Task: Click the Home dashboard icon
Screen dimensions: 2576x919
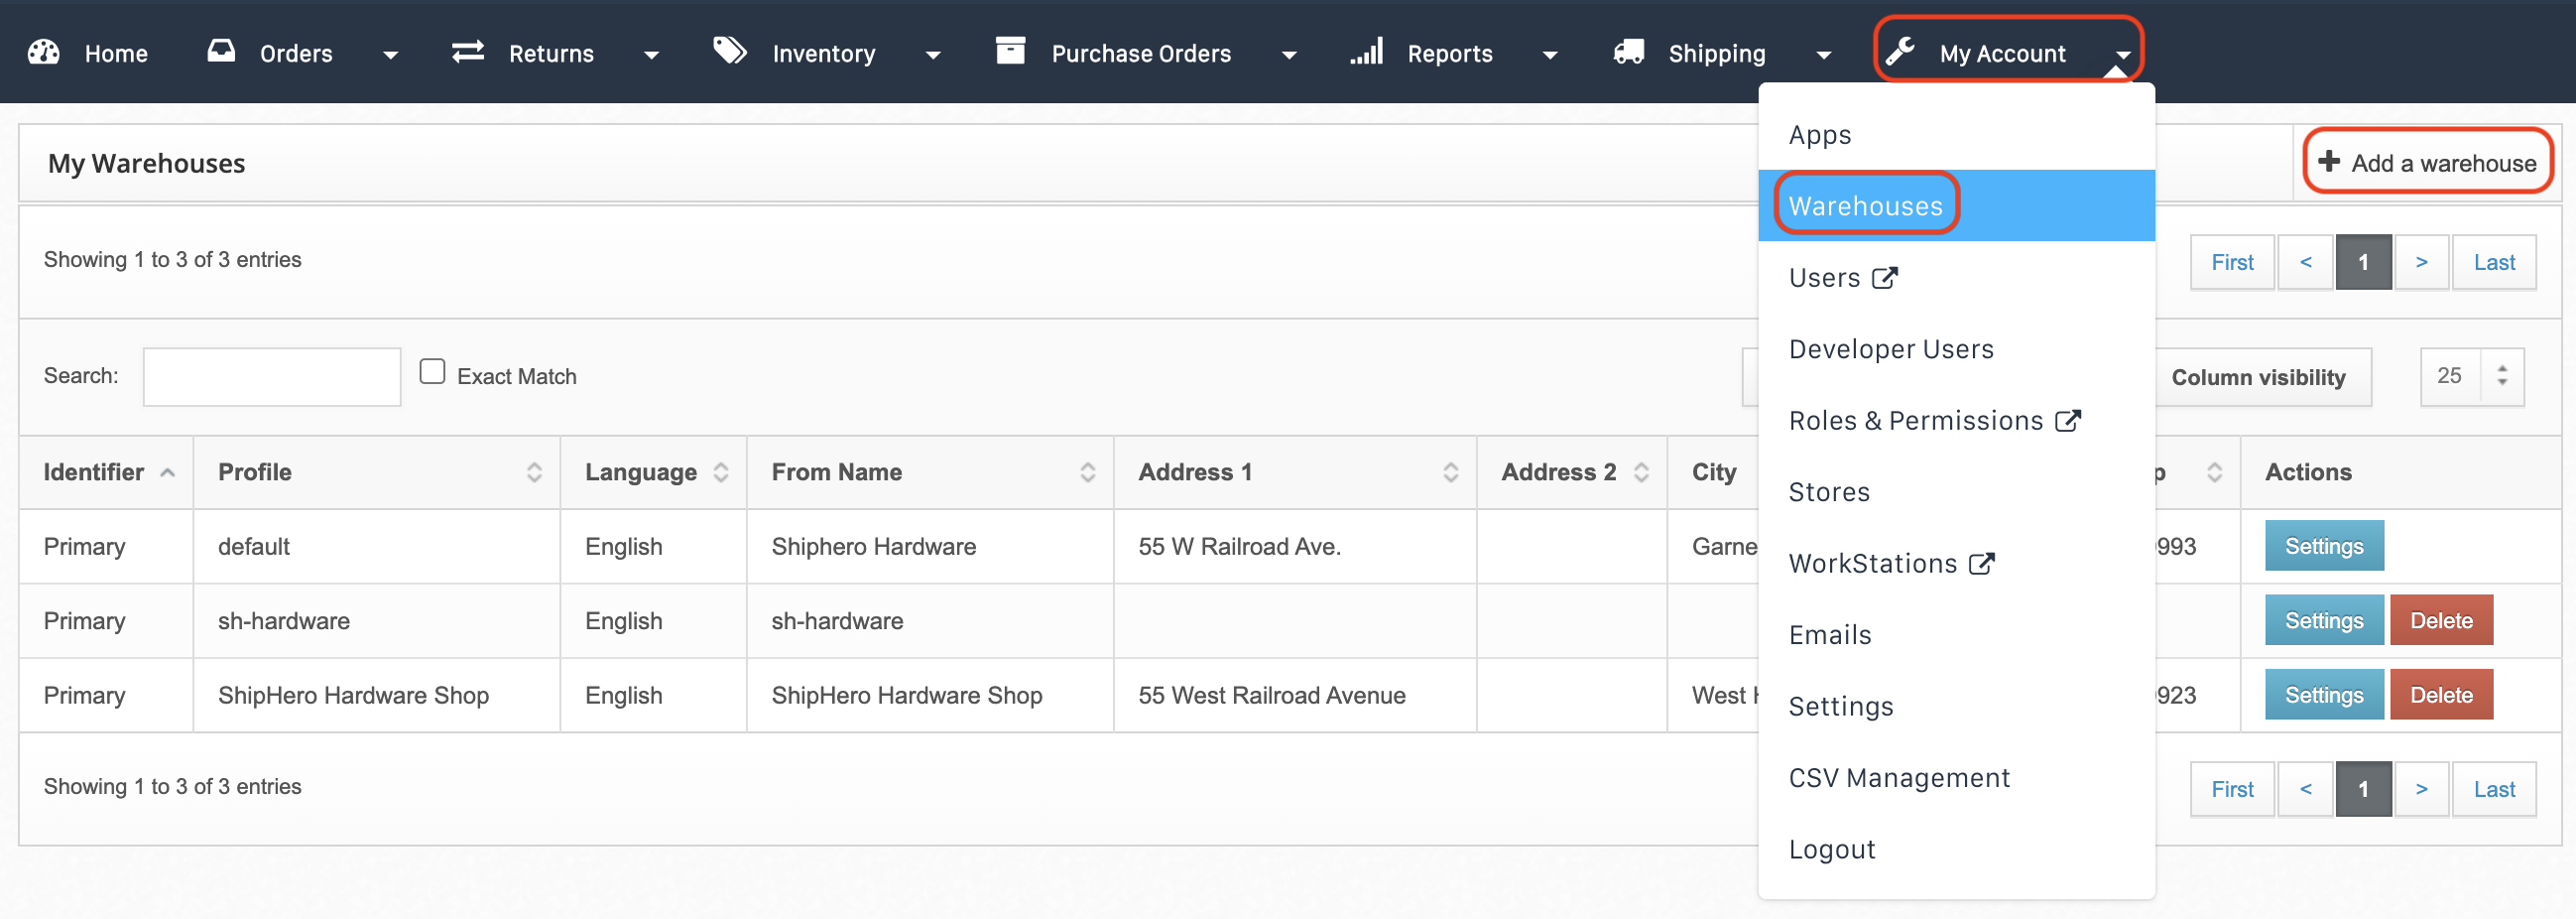Action: pyautogui.click(x=43, y=53)
